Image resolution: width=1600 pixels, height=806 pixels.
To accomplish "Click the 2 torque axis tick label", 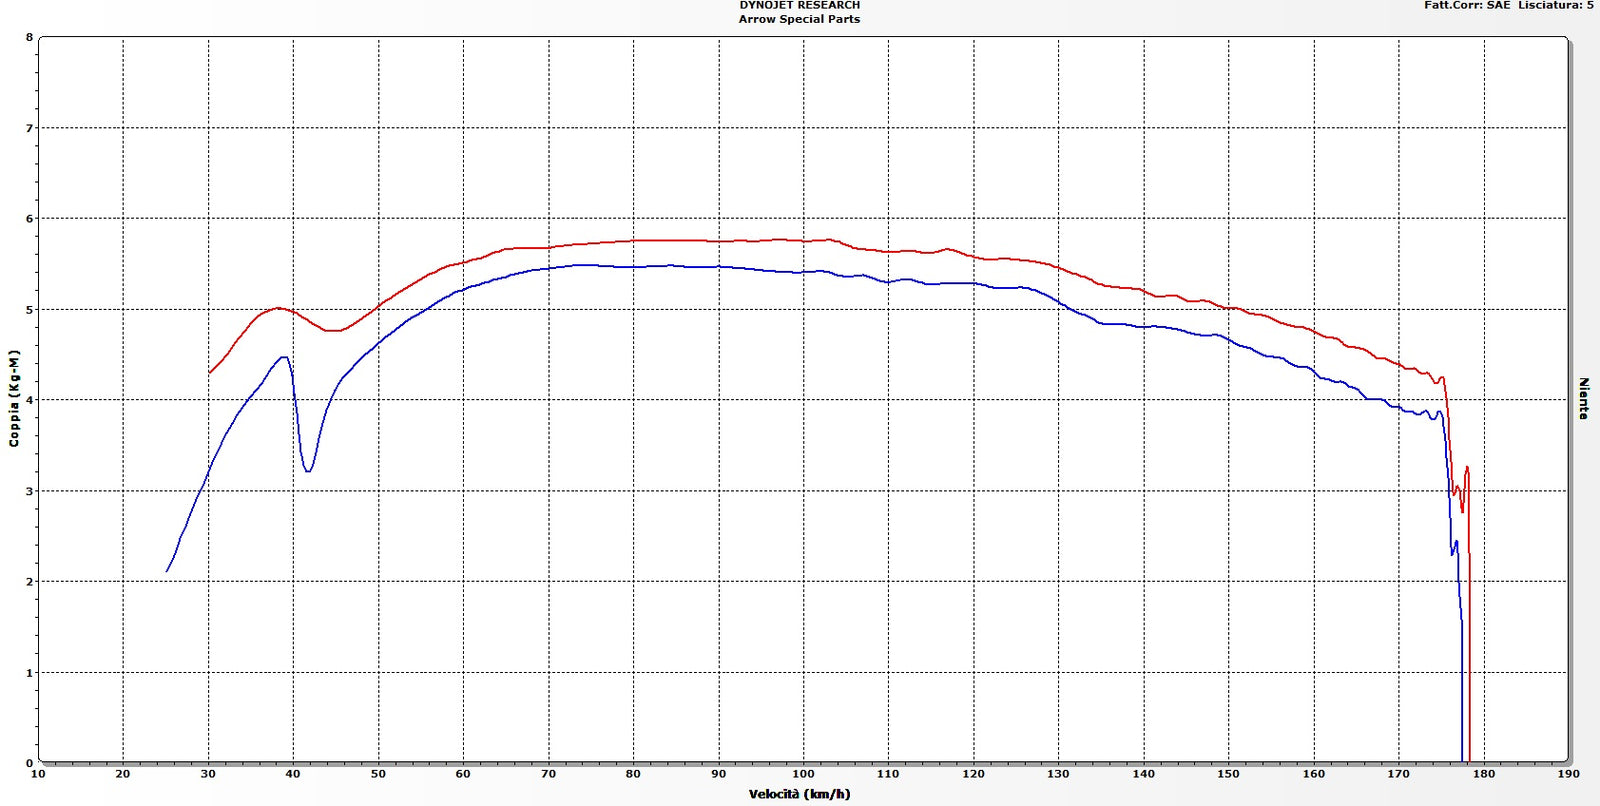I will click(x=29, y=582).
